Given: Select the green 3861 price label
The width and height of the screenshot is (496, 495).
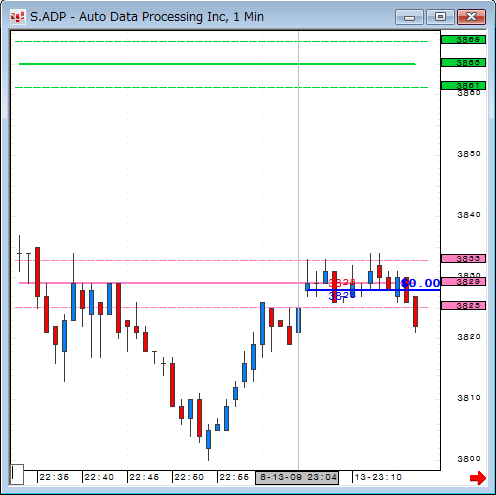Looking at the screenshot, I should tap(463, 85).
